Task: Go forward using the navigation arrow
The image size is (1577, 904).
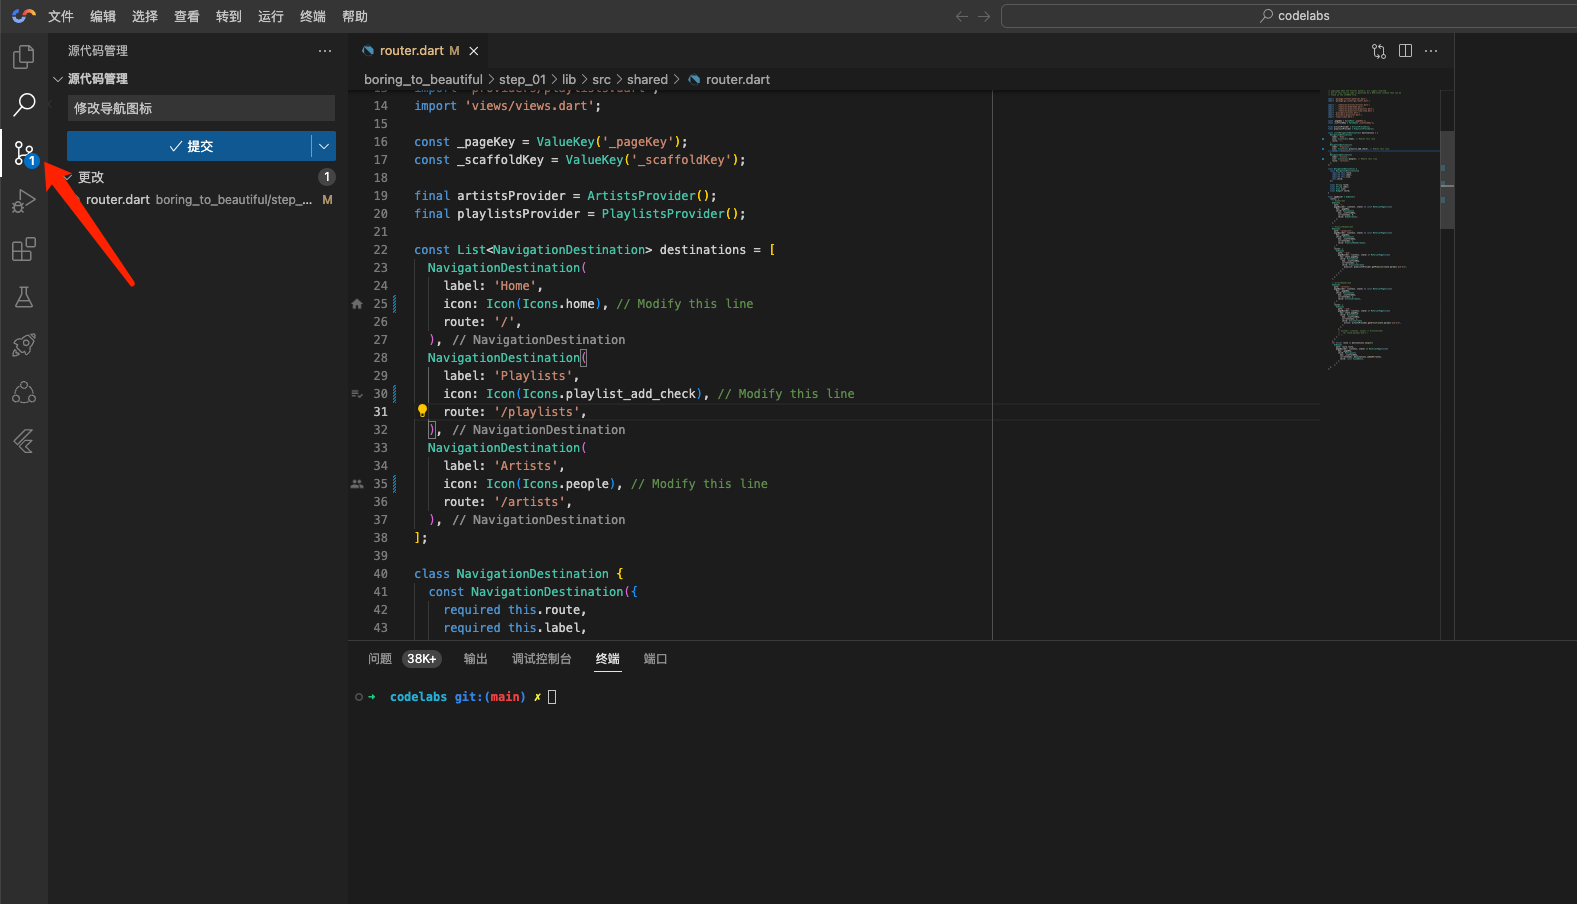Action: pyautogui.click(x=984, y=16)
